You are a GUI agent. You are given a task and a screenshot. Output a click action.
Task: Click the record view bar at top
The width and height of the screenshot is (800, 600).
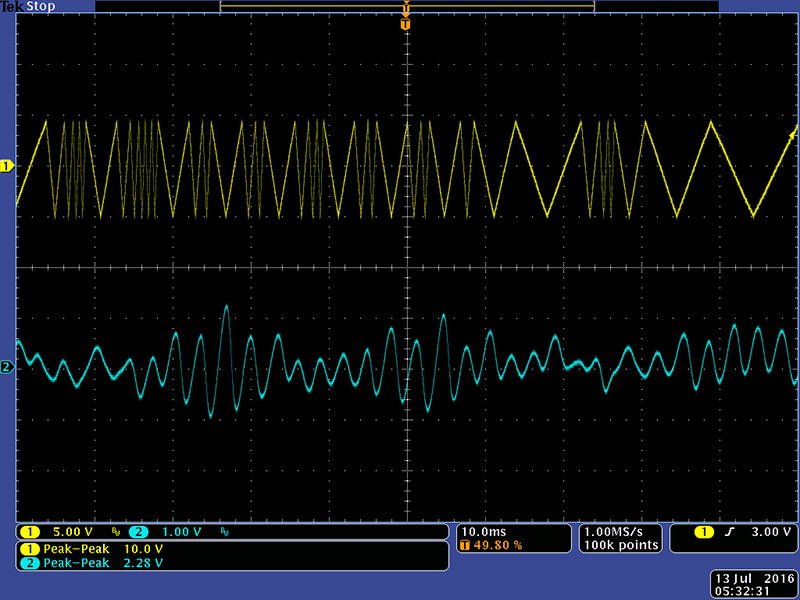(x=407, y=7)
